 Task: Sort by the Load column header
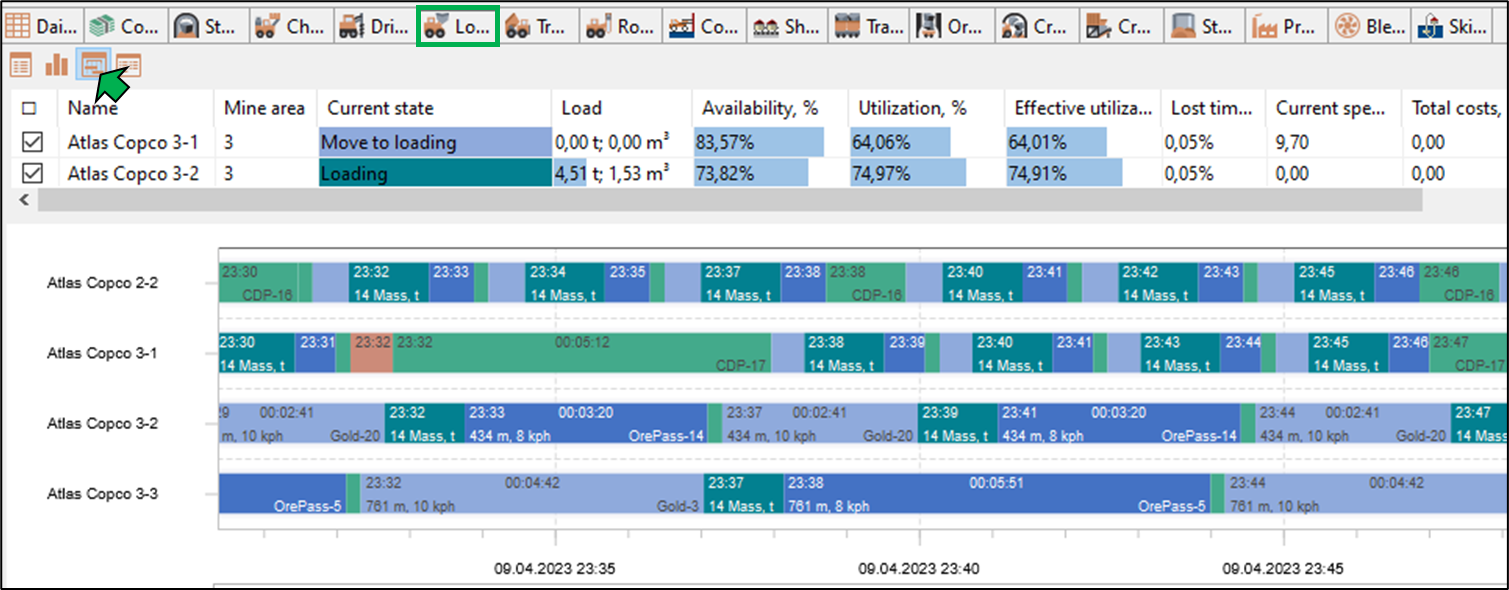(621, 108)
